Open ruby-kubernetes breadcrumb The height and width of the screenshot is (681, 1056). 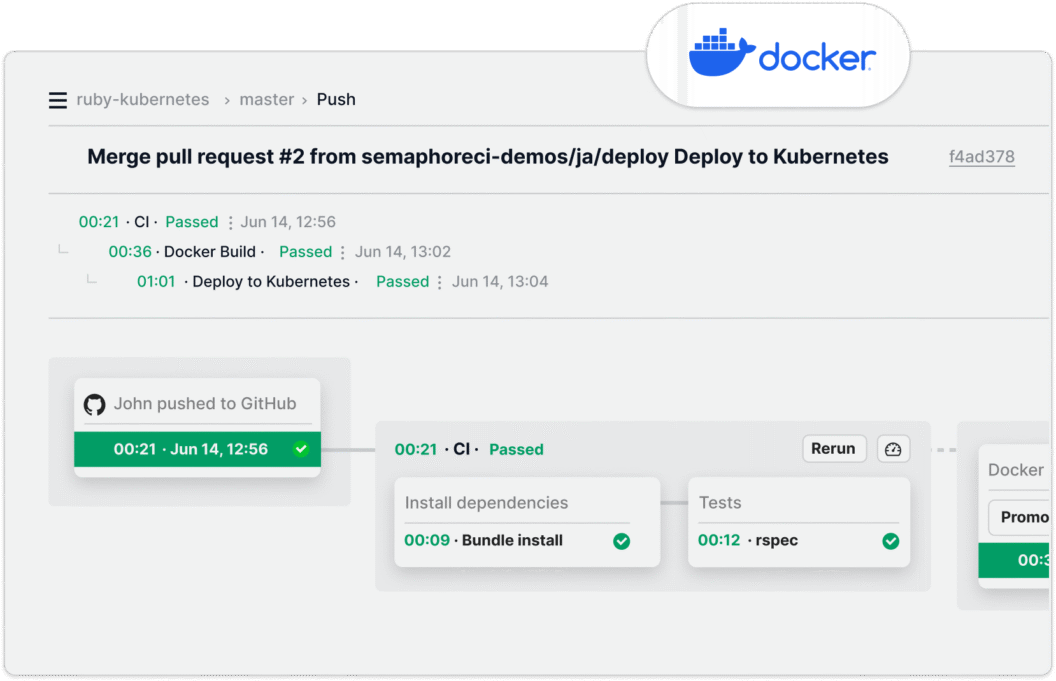click(143, 100)
